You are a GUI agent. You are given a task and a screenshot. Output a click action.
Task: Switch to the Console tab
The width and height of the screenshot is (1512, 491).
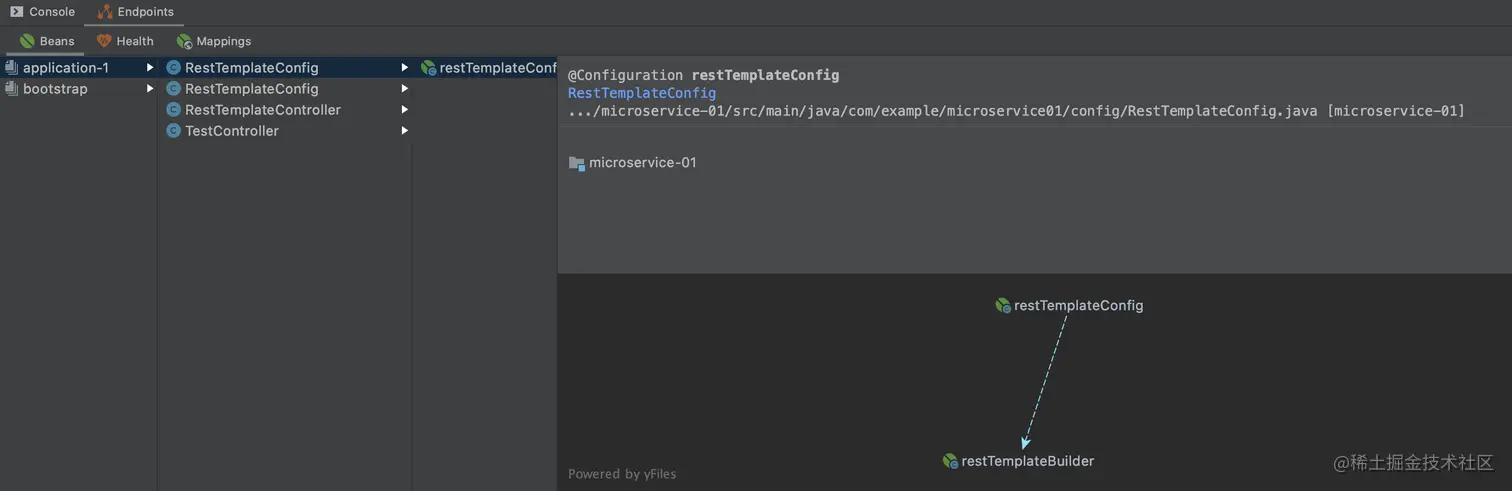point(42,12)
